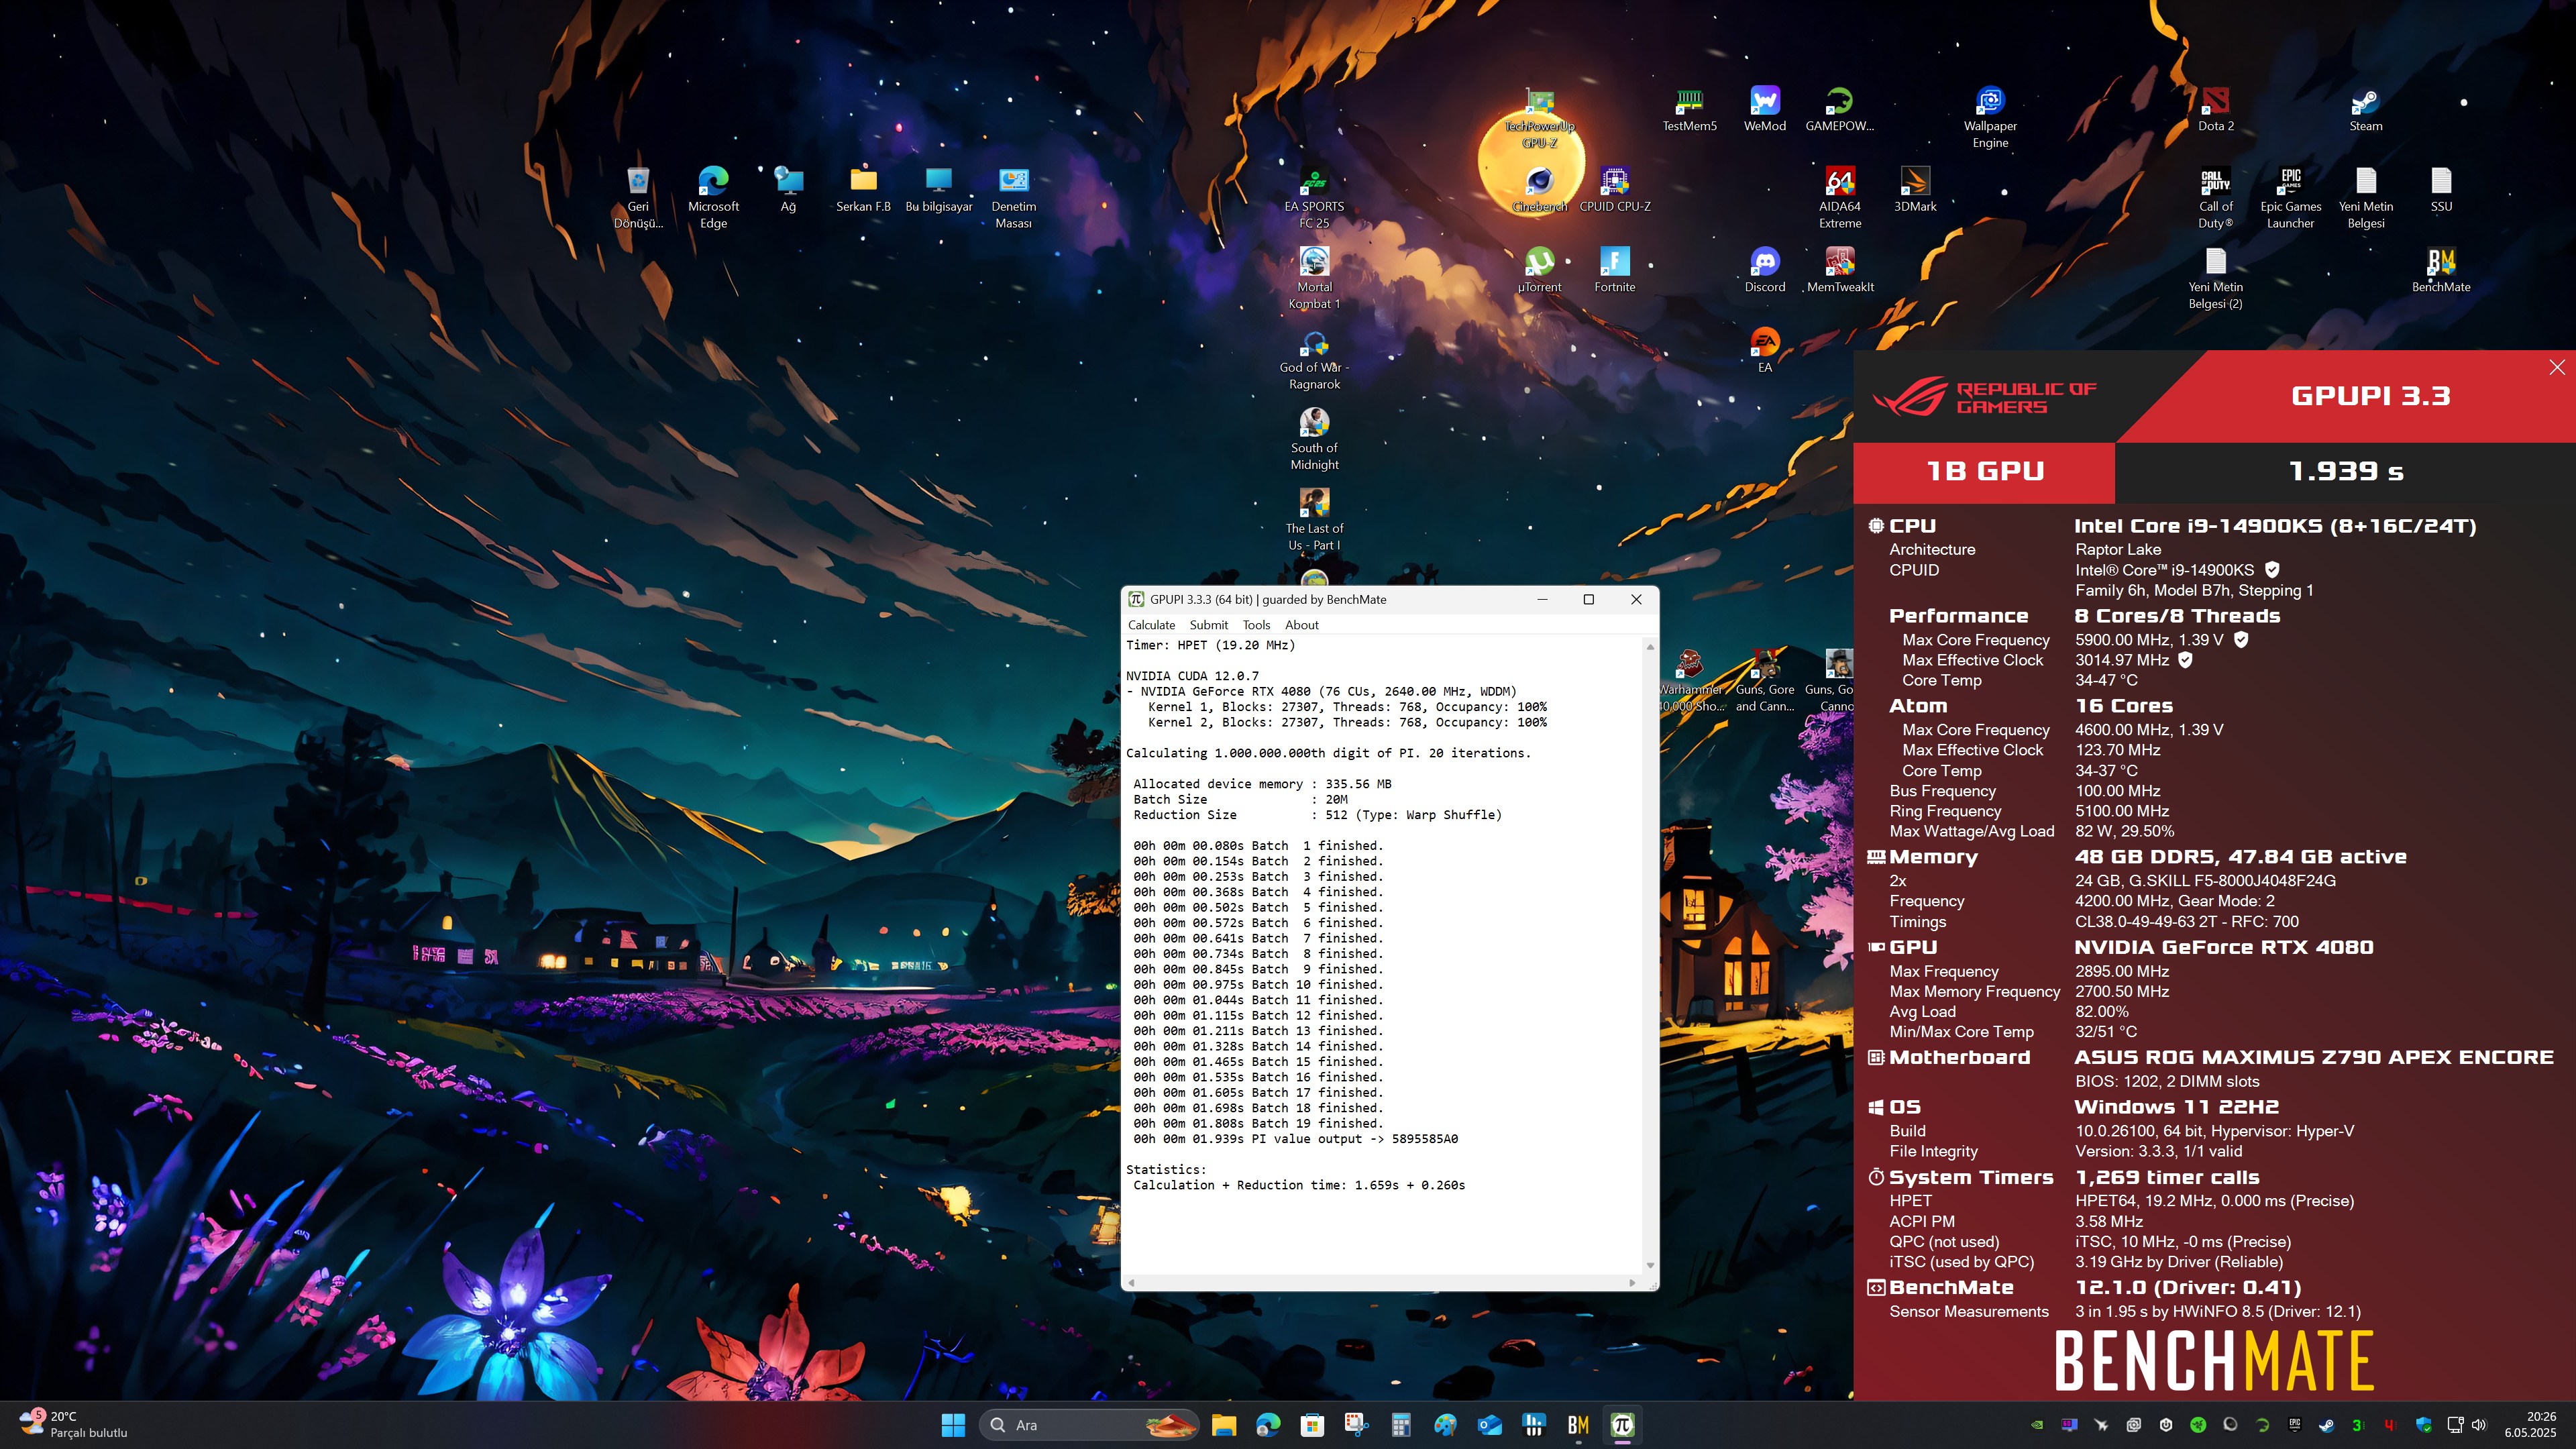
Task: Open MemTweakIt desktop icon
Action: (x=1839, y=270)
